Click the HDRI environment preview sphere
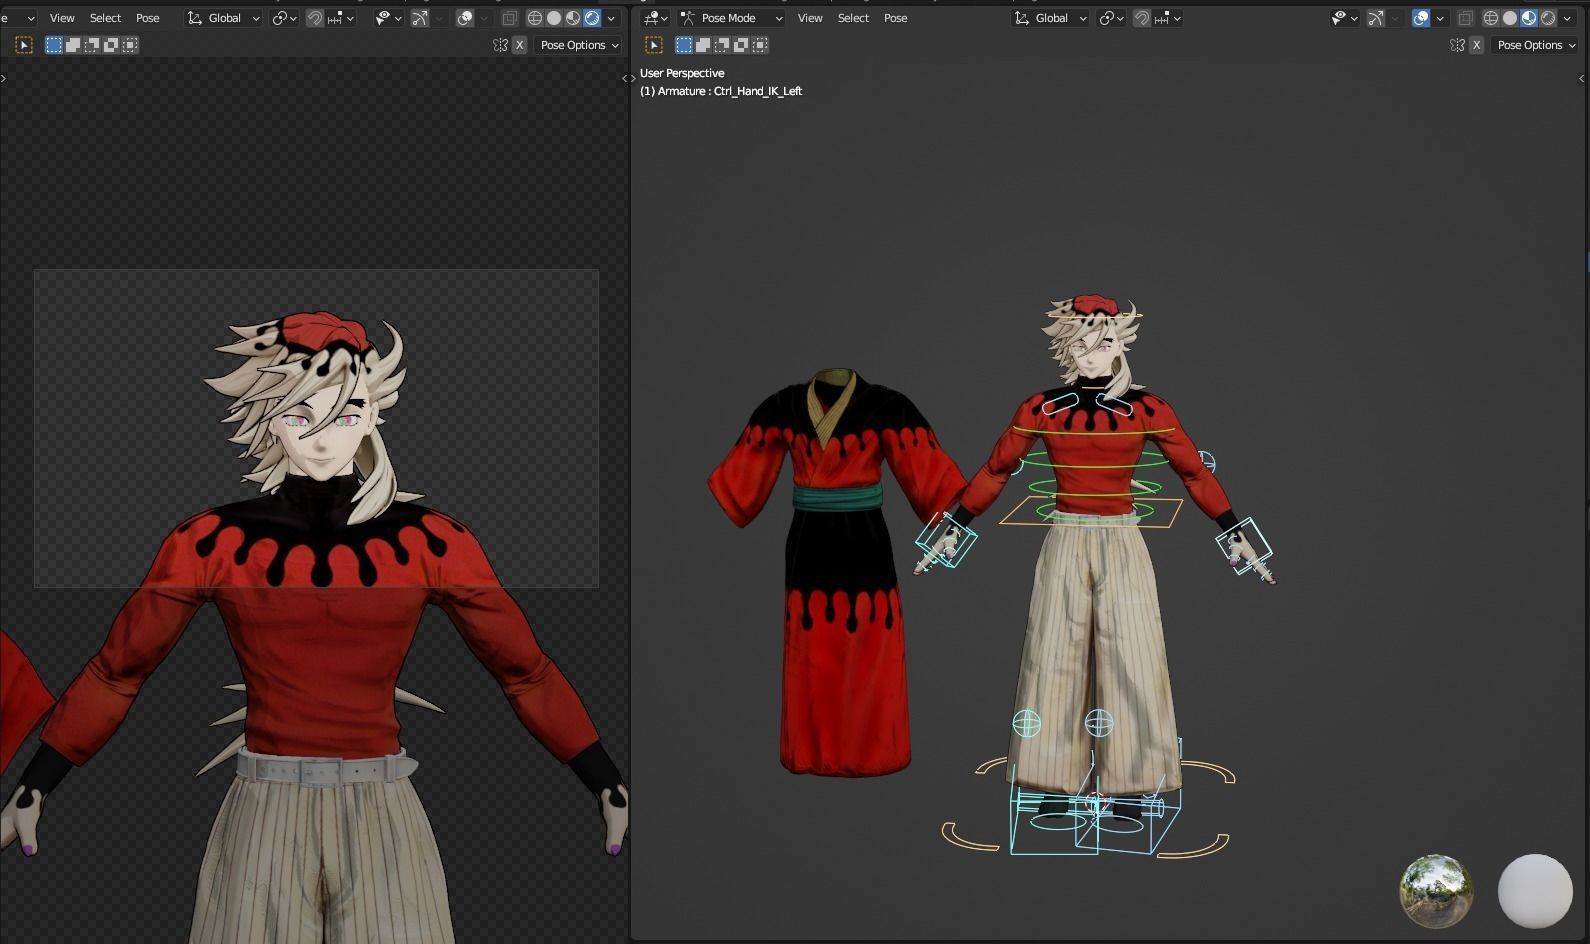Image resolution: width=1590 pixels, height=944 pixels. pyautogui.click(x=1436, y=891)
